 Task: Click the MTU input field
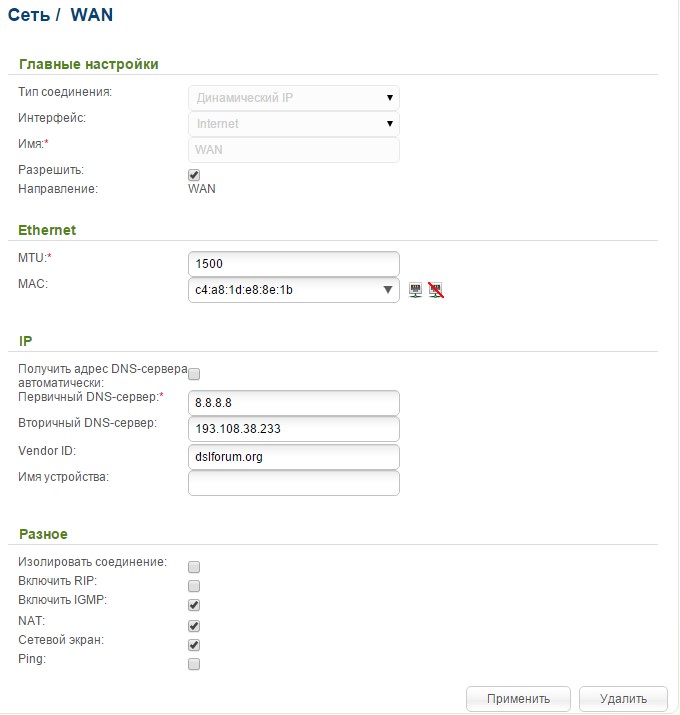(x=294, y=263)
